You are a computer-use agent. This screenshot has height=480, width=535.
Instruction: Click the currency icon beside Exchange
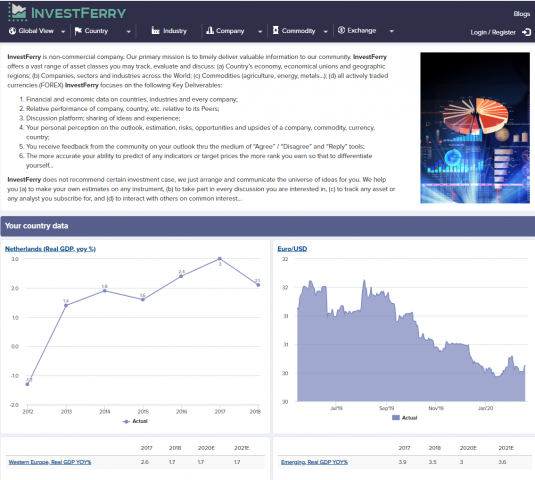341,30
